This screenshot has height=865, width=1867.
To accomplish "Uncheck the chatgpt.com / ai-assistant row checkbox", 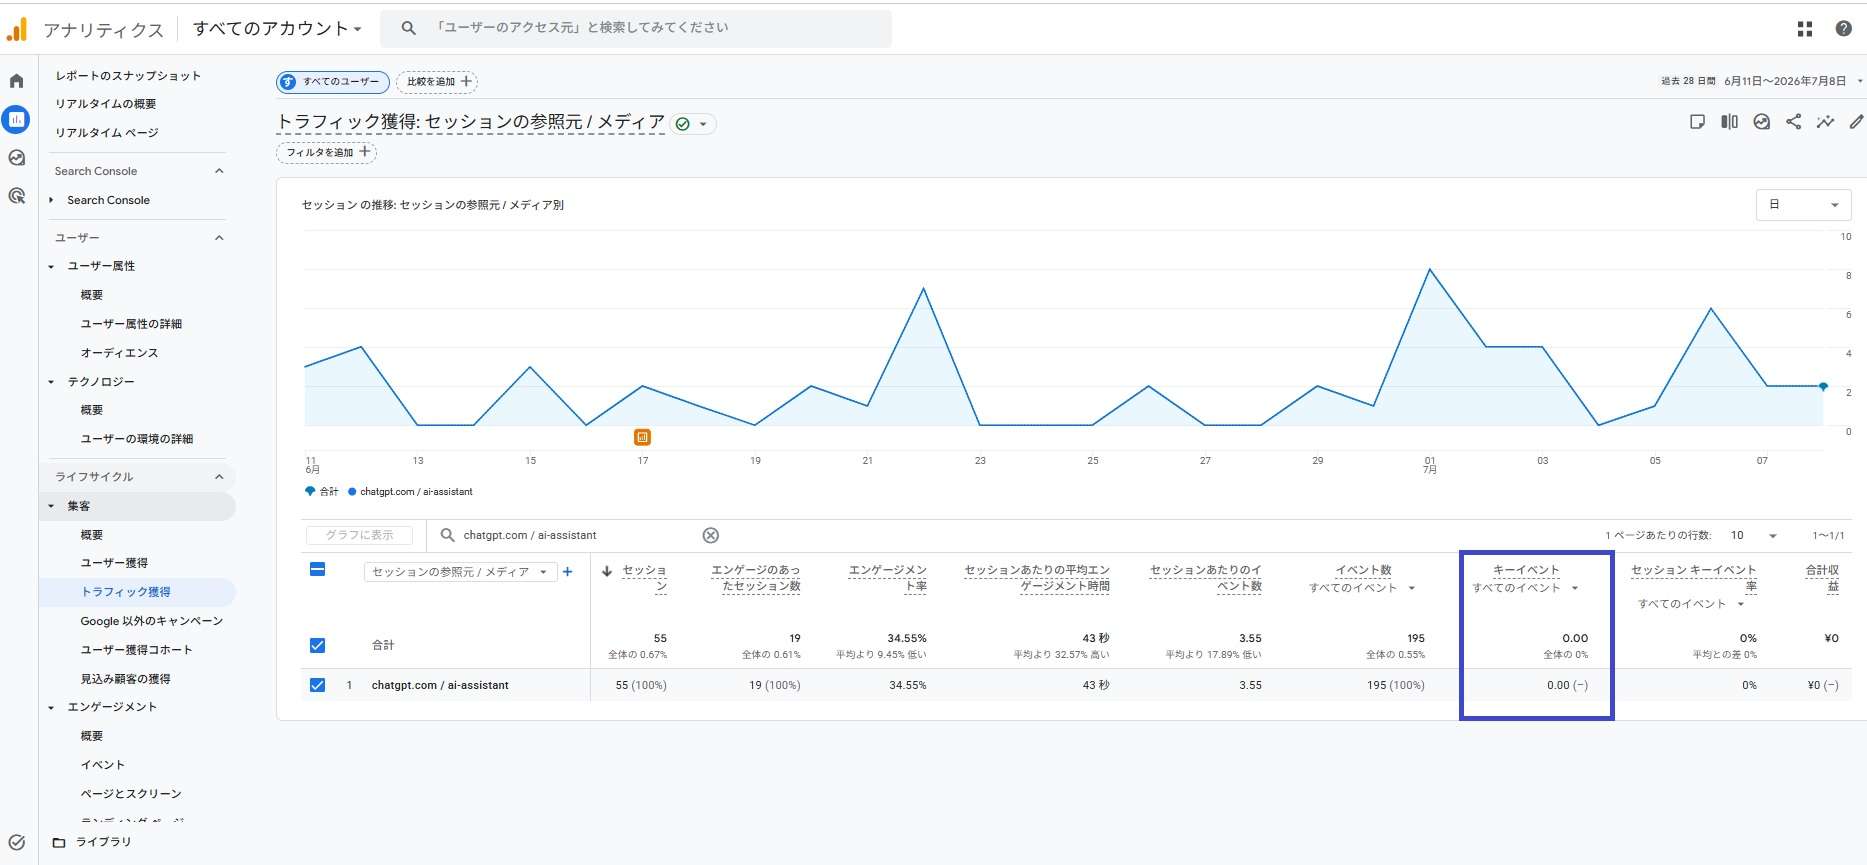I will tap(317, 685).
